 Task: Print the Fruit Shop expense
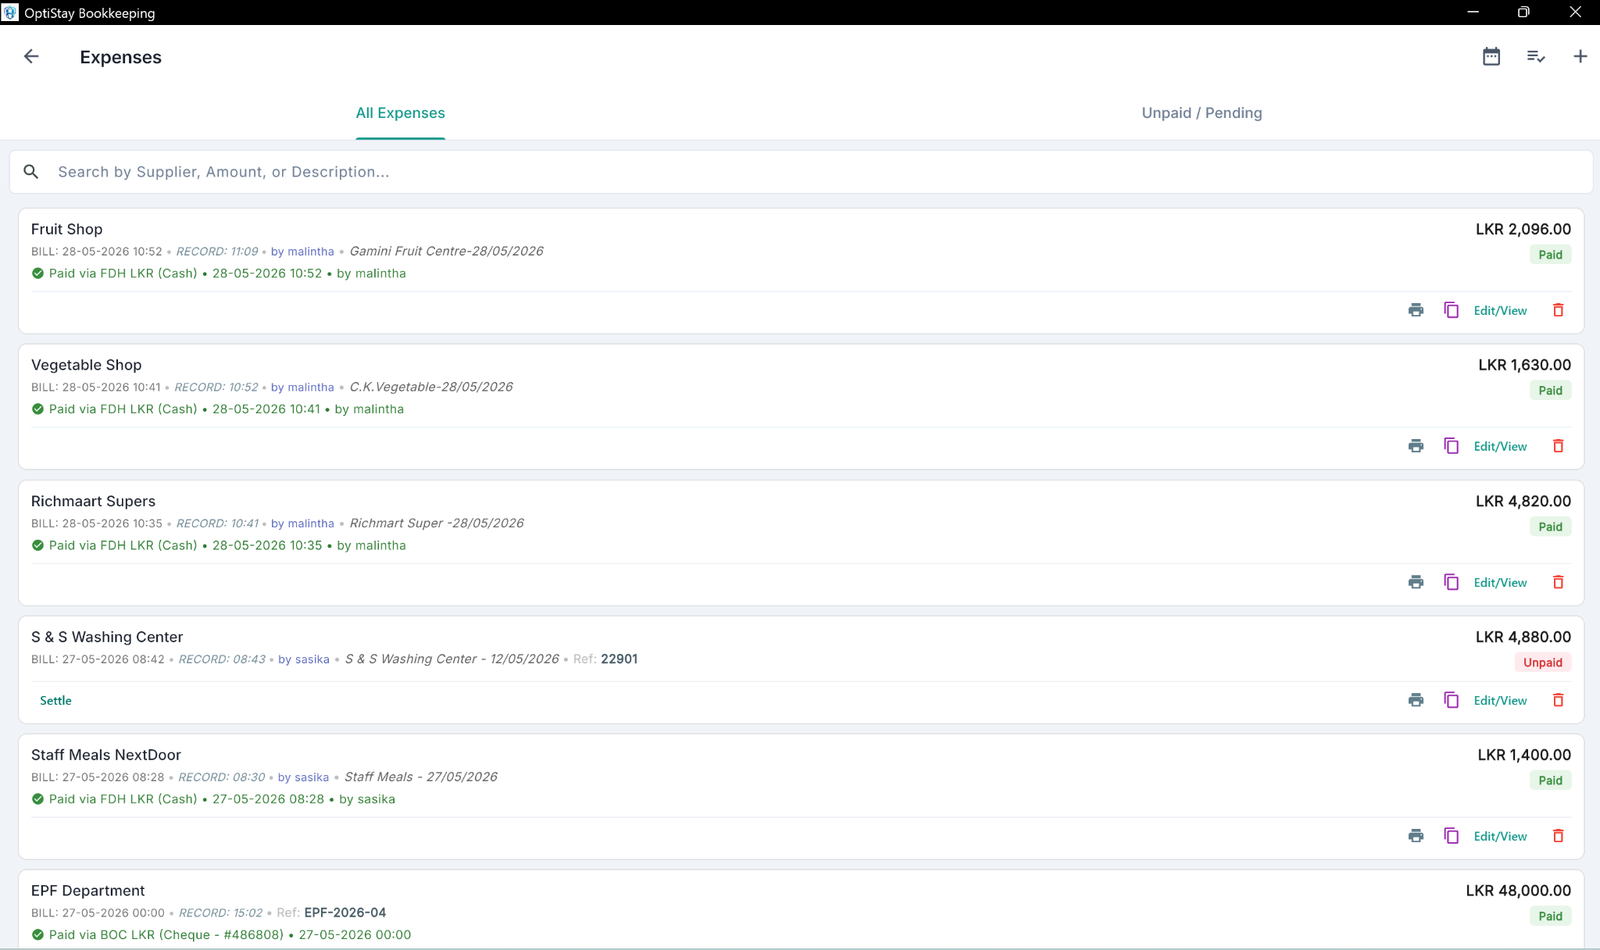tap(1416, 310)
